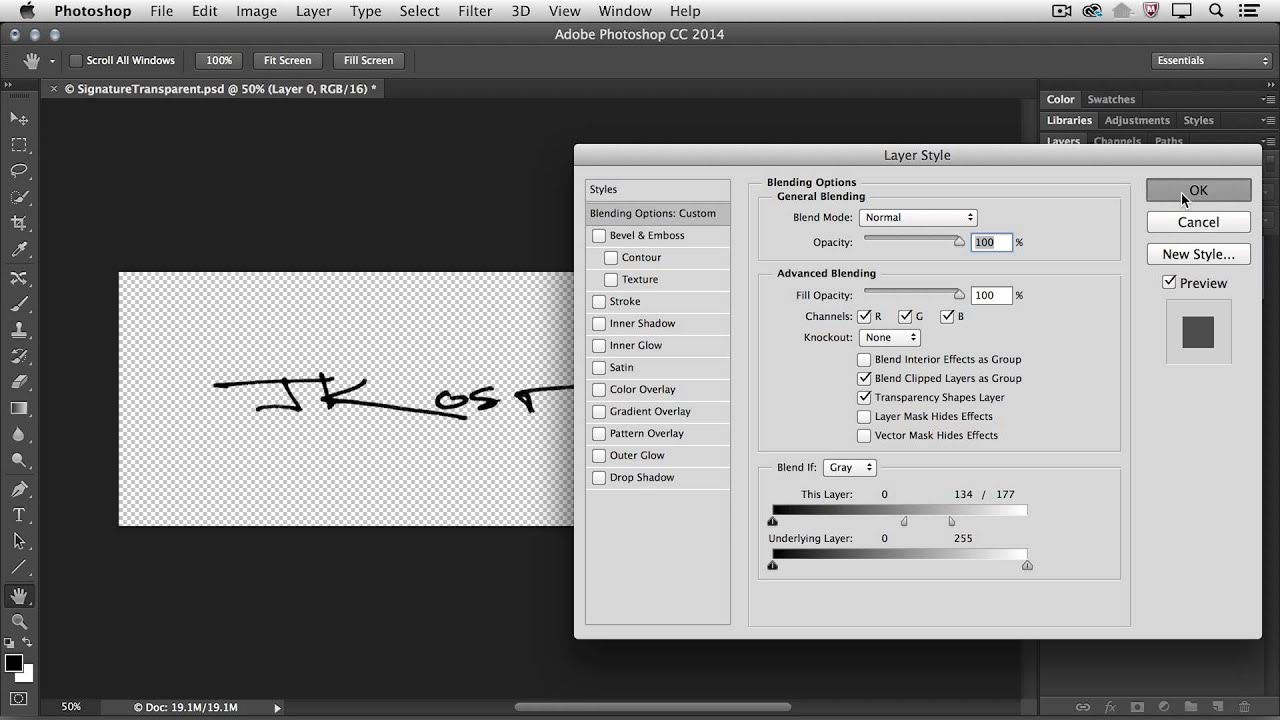1280x720 pixels.
Task: Select the Path Selection tool
Action: pyautogui.click(x=19, y=541)
